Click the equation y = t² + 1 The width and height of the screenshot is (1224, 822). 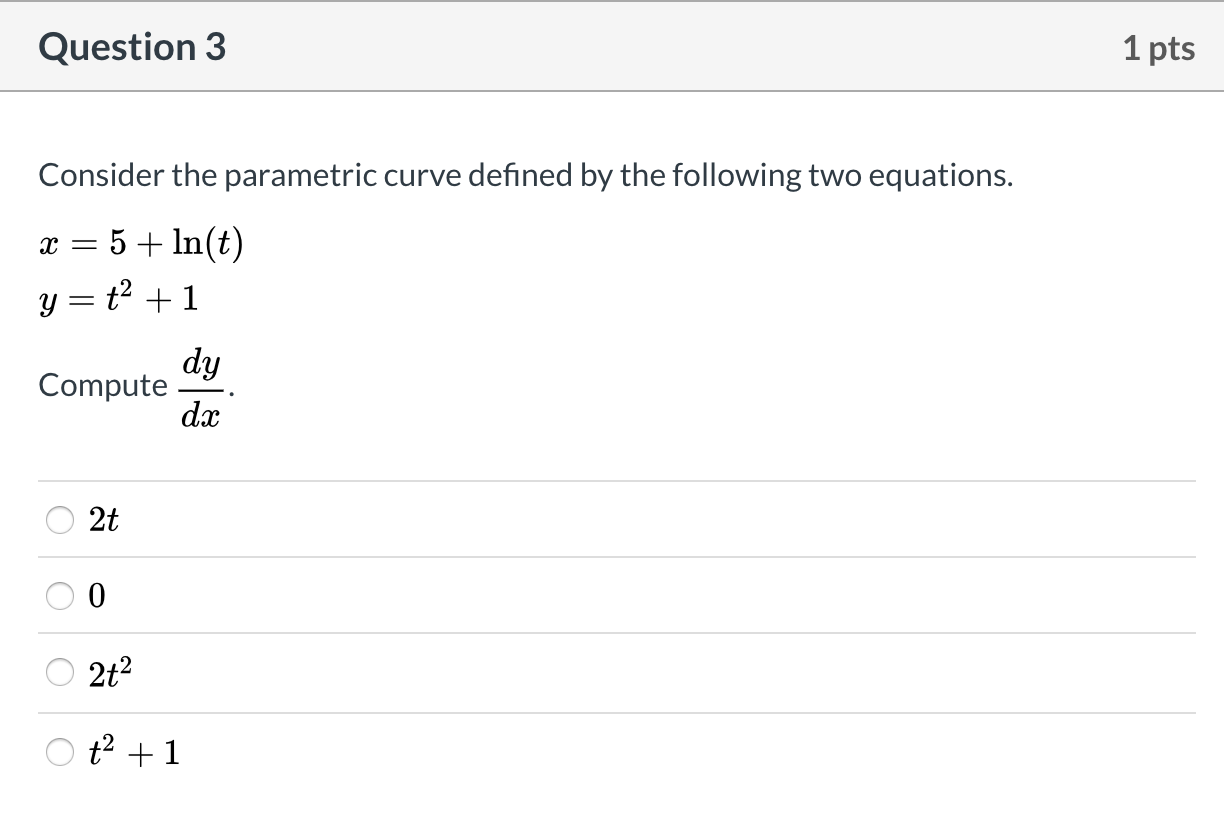[x=118, y=298]
